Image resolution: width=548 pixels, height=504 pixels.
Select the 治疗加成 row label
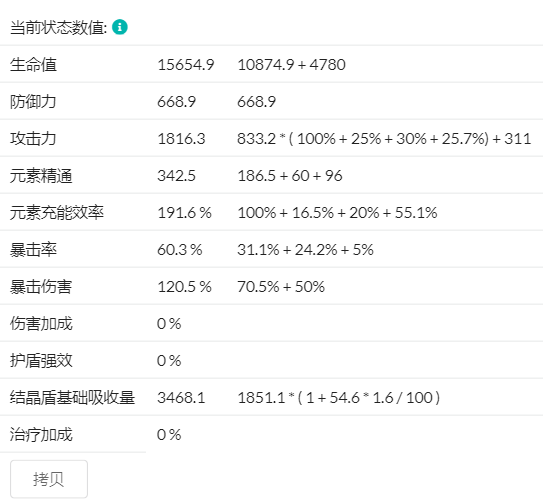(x=41, y=435)
